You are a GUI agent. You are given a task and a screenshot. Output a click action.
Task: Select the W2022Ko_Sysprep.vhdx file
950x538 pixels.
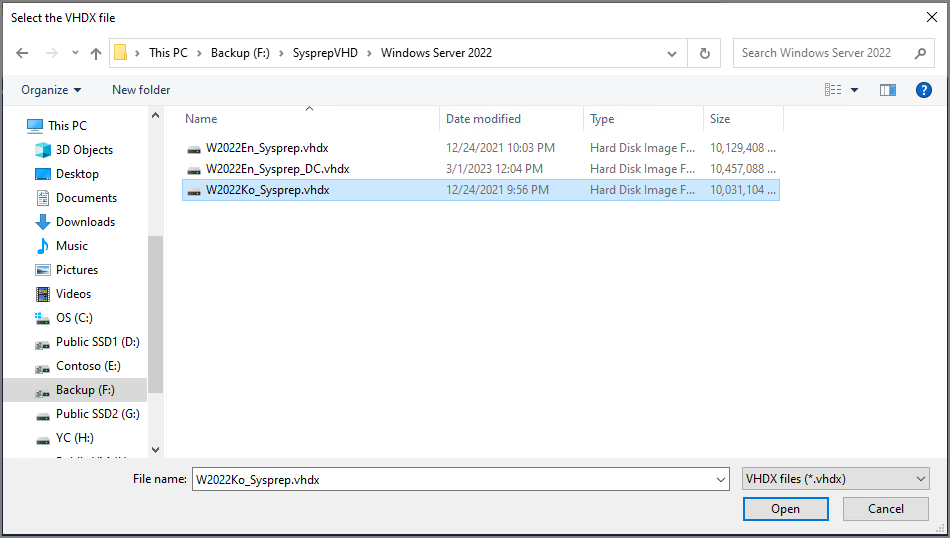(x=267, y=190)
